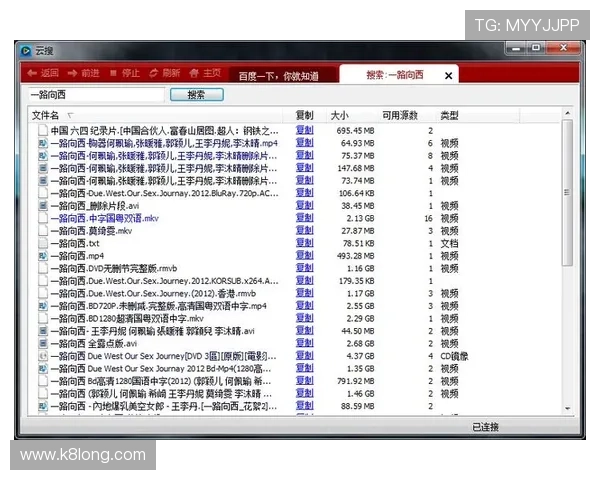Click the video icon of the 147.68 MB row
The width and height of the screenshot is (600, 480).
pyautogui.click(x=43, y=168)
